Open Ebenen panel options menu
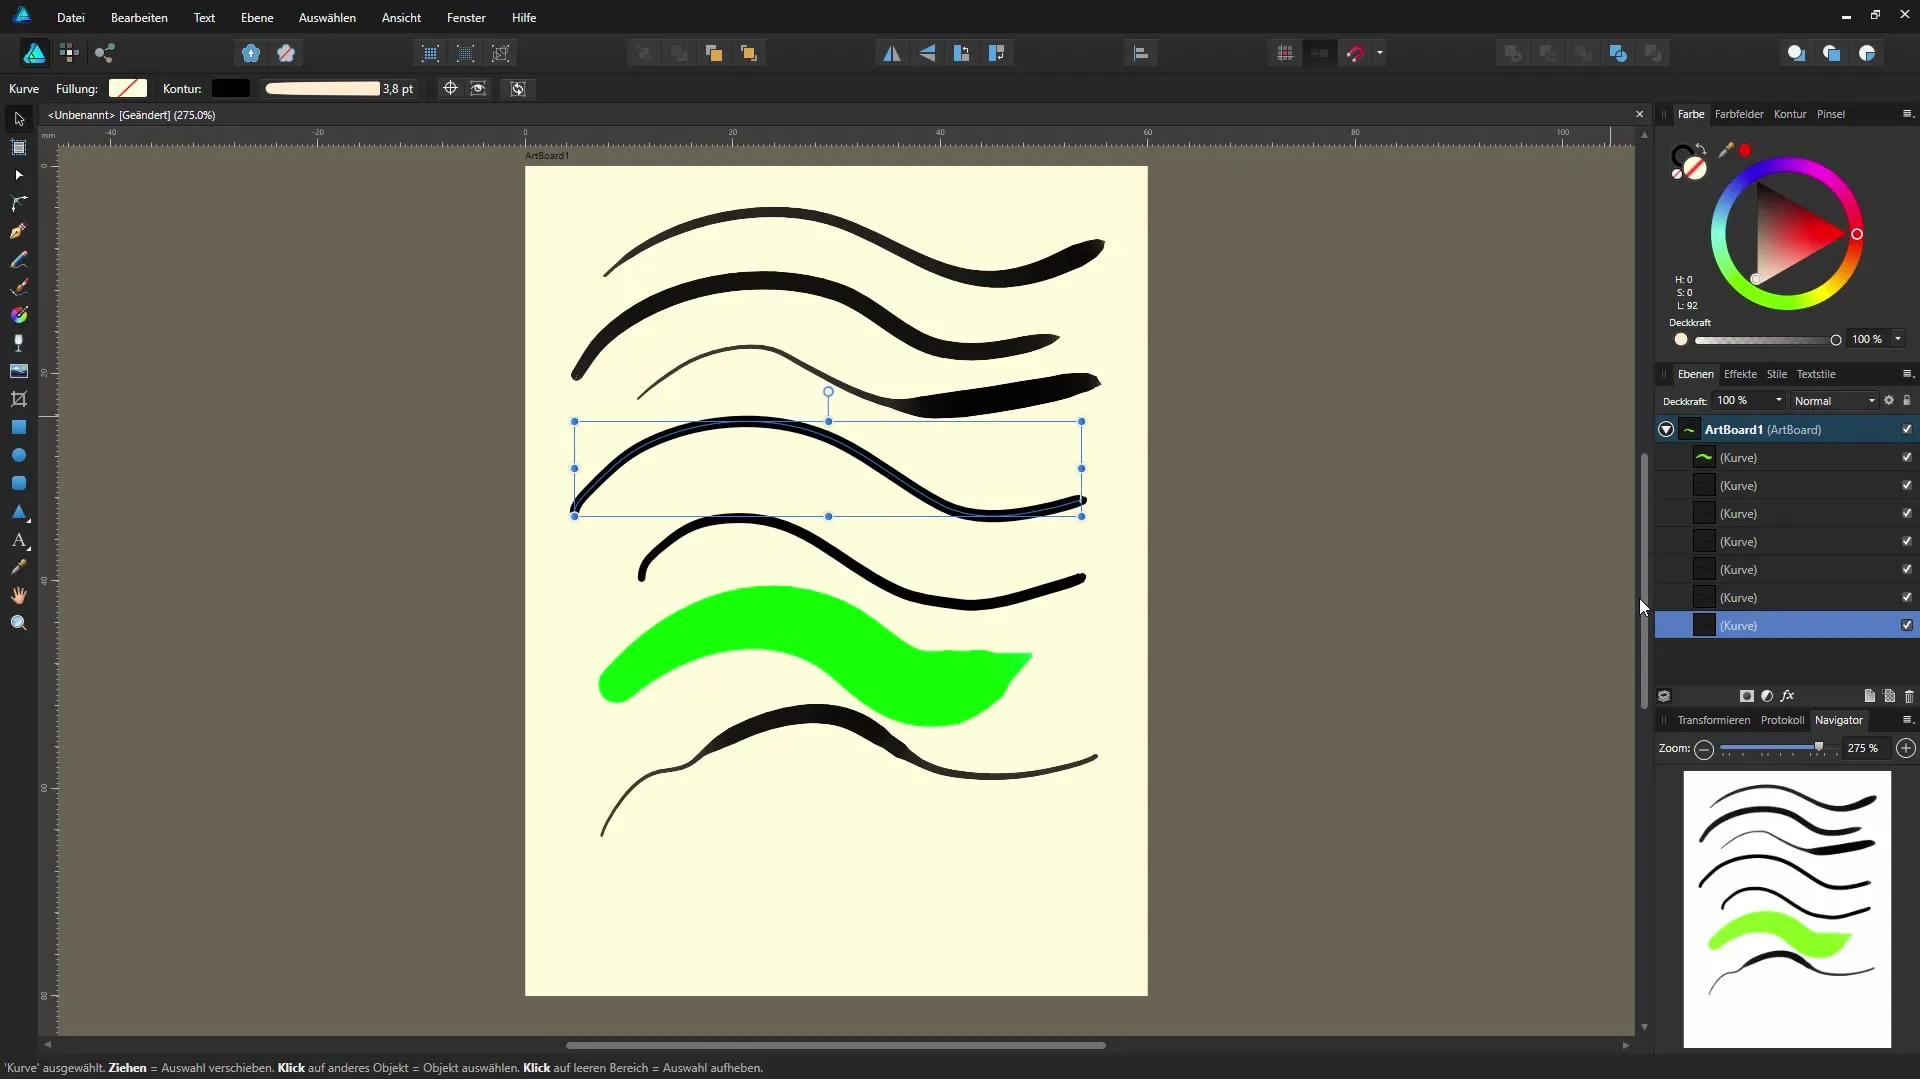This screenshot has height=1080, width=1920. click(x=1907, y=374)
